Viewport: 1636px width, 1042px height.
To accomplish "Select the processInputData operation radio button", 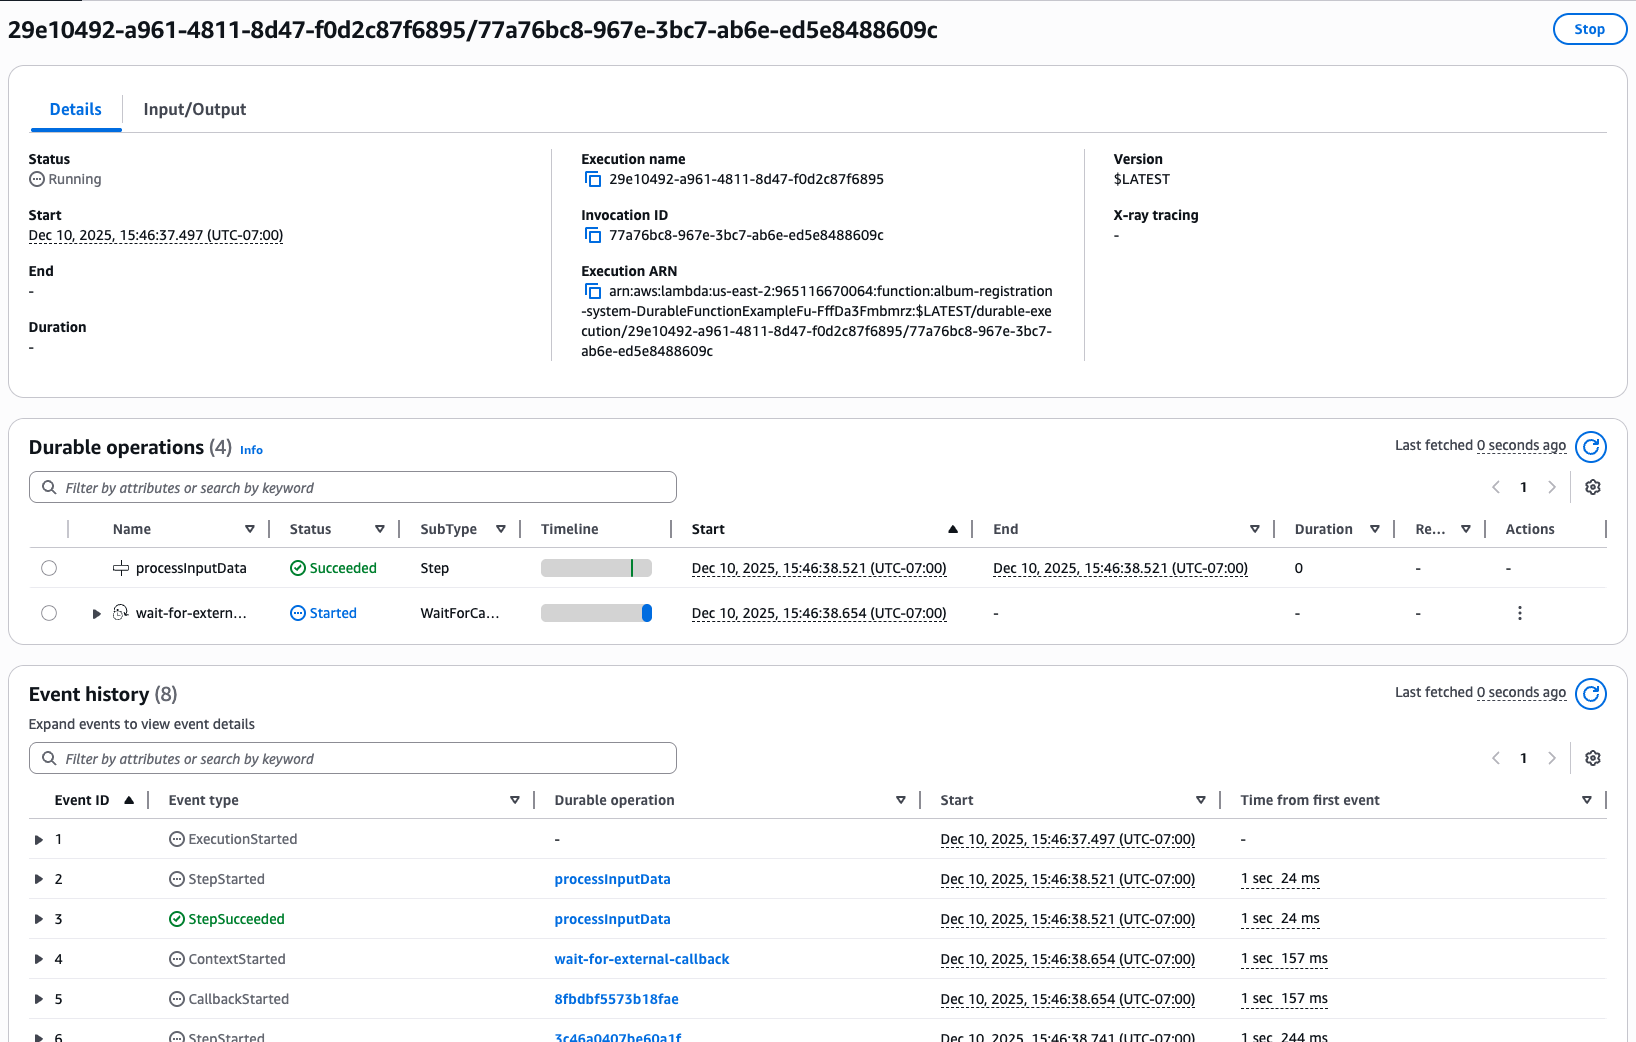I will pos(49,568).
